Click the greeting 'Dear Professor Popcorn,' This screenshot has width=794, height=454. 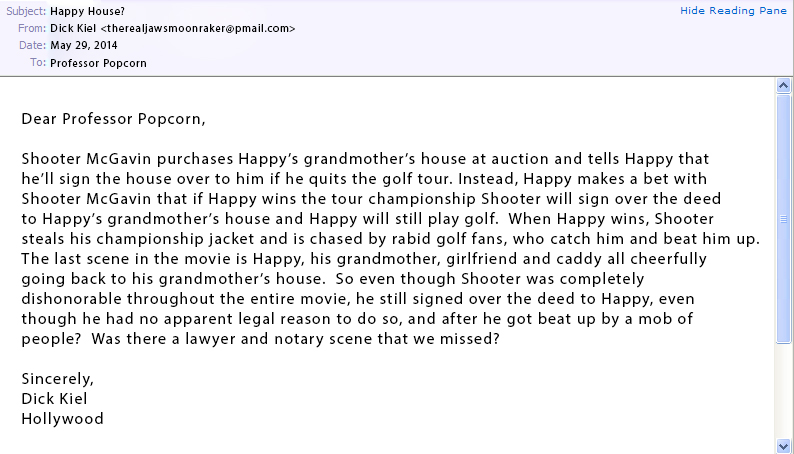pyautogui.click(x=113, y=119)
